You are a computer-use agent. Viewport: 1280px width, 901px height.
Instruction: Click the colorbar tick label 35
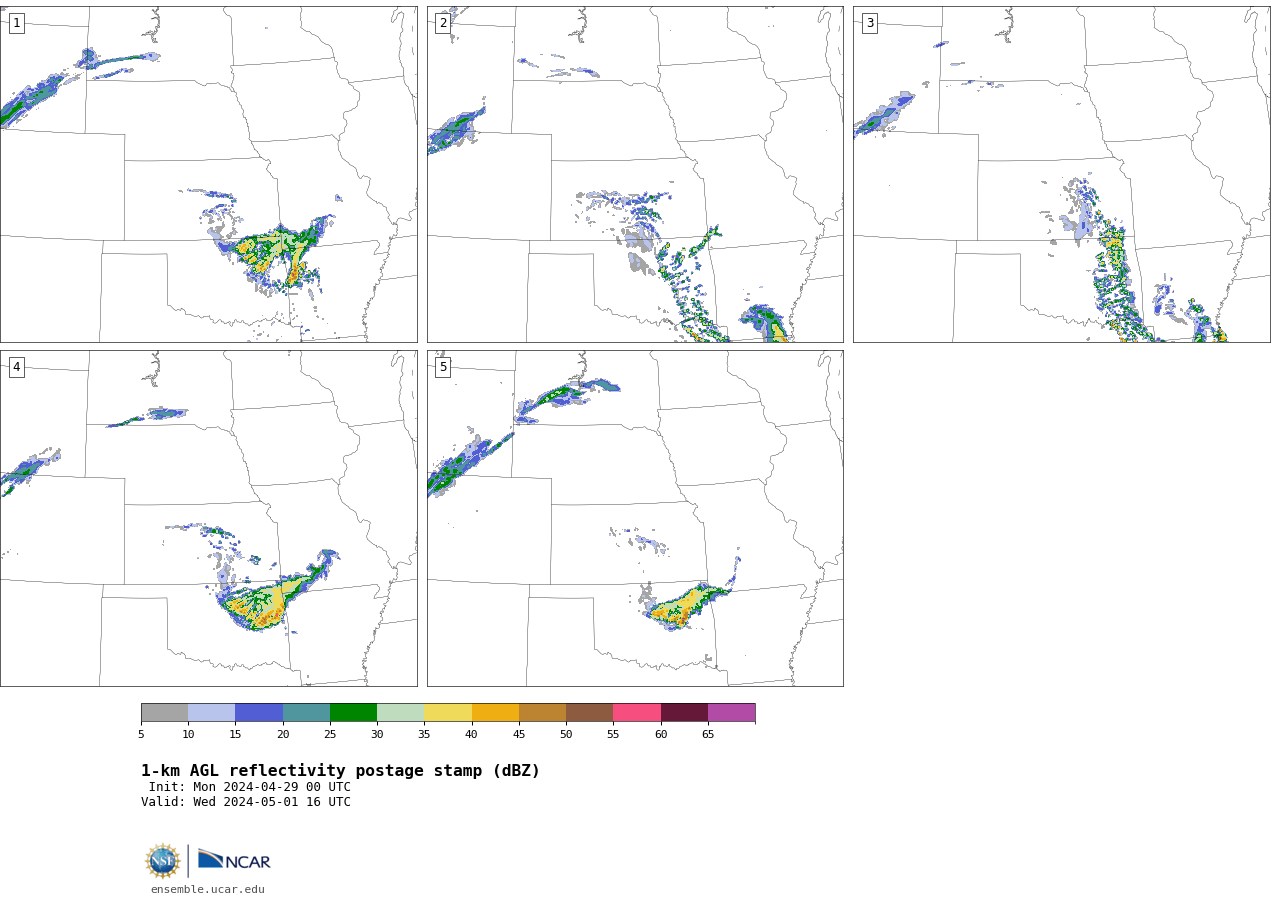(x=424, y=734)
